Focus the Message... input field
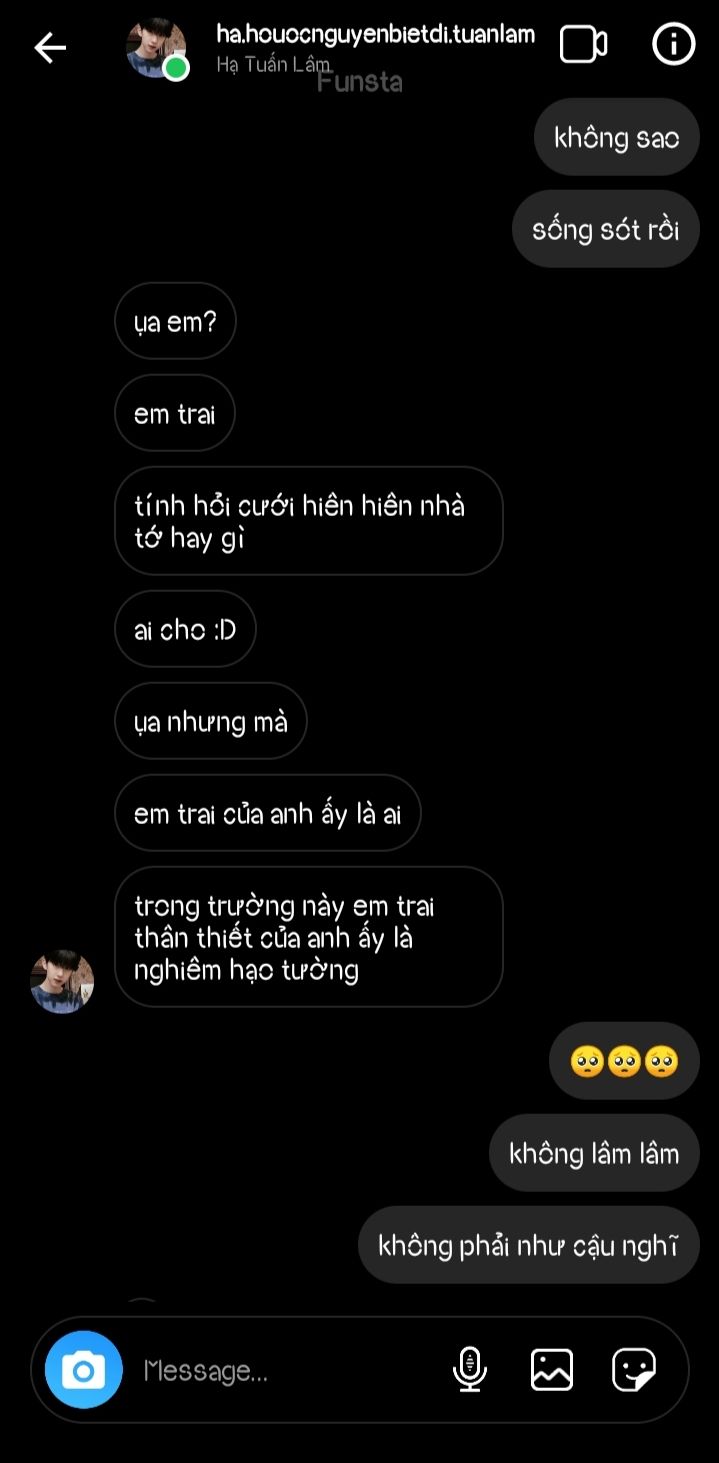719x1463 pixels. pyautogui.click(x=290, y=1370)
